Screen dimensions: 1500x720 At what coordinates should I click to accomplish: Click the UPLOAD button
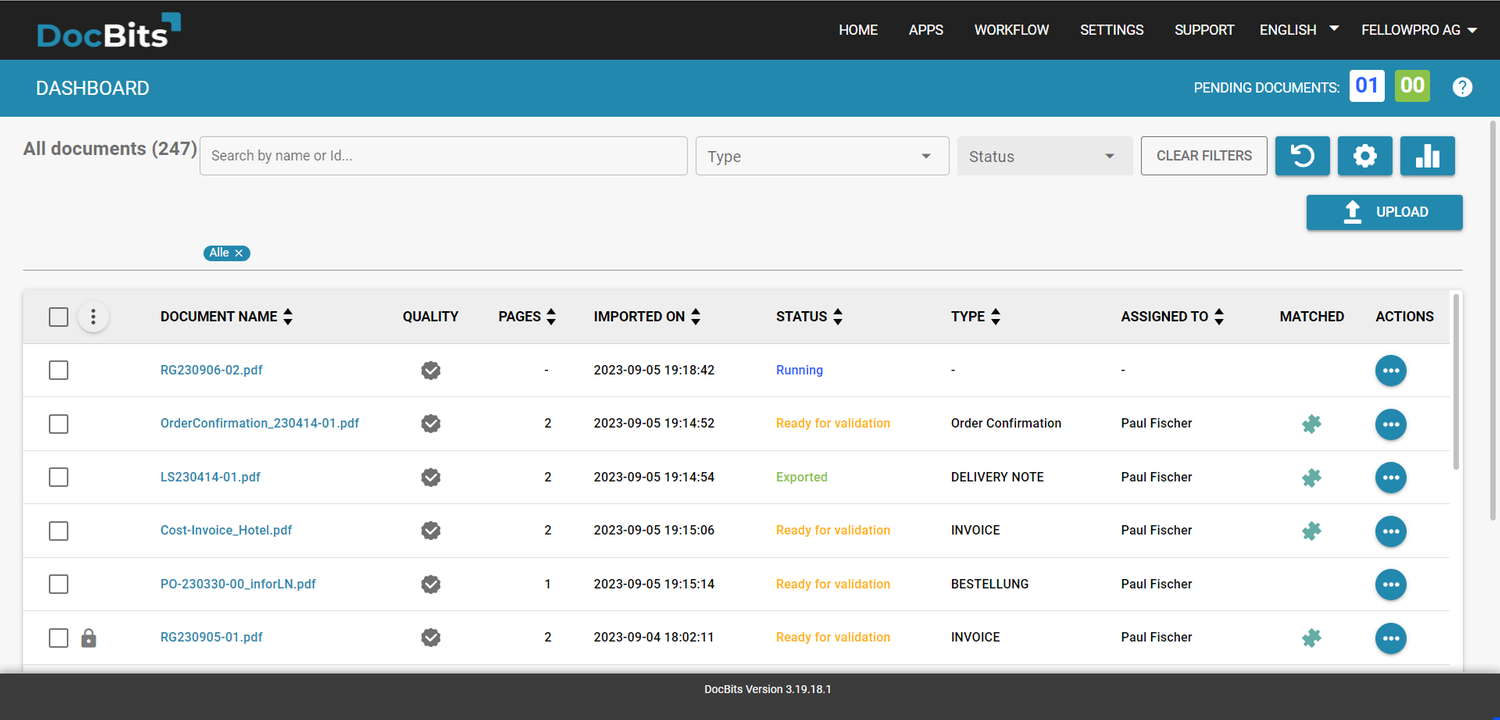[1384, 212]
